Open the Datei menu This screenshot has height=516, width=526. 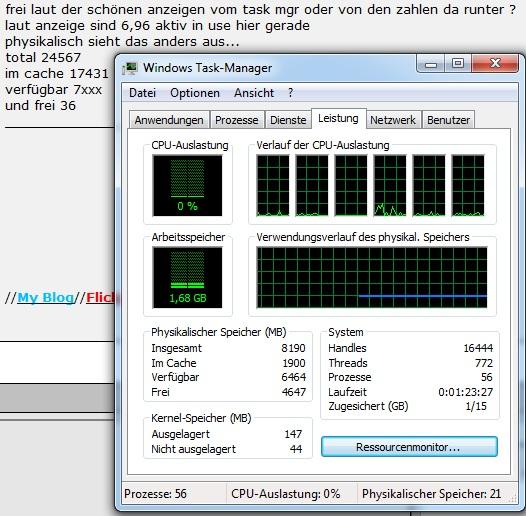pyautogui.click(x=143, y=93)
